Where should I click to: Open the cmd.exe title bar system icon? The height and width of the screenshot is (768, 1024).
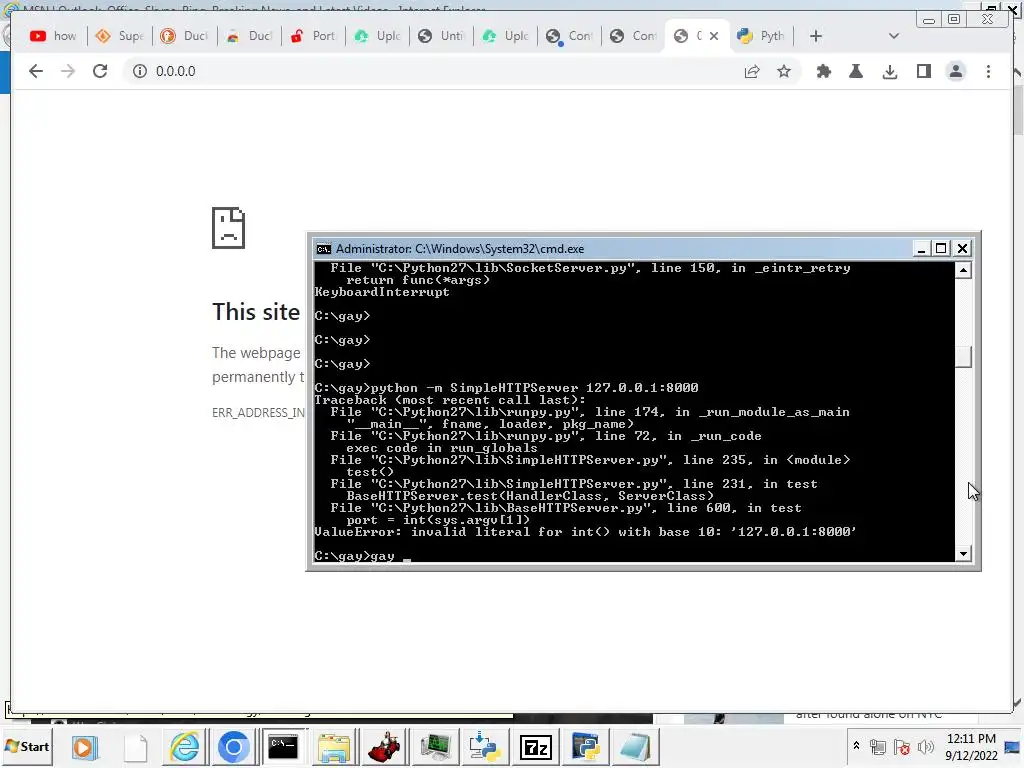(x=323, y=249)
